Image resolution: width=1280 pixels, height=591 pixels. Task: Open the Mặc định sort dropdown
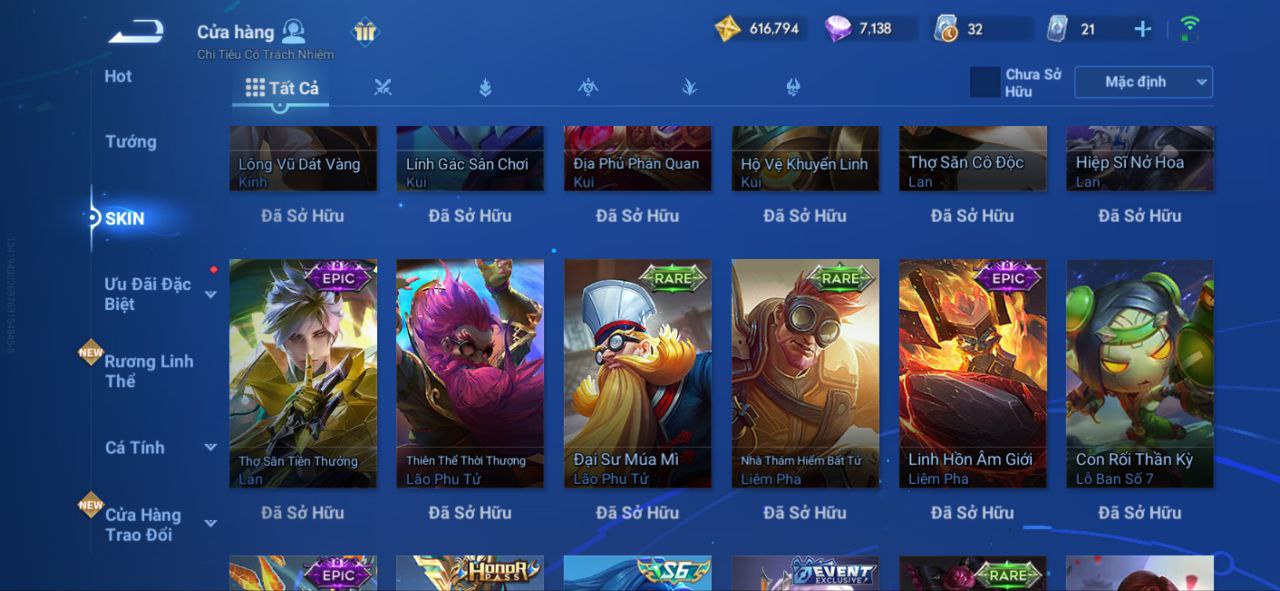(x=1143, y=82)
